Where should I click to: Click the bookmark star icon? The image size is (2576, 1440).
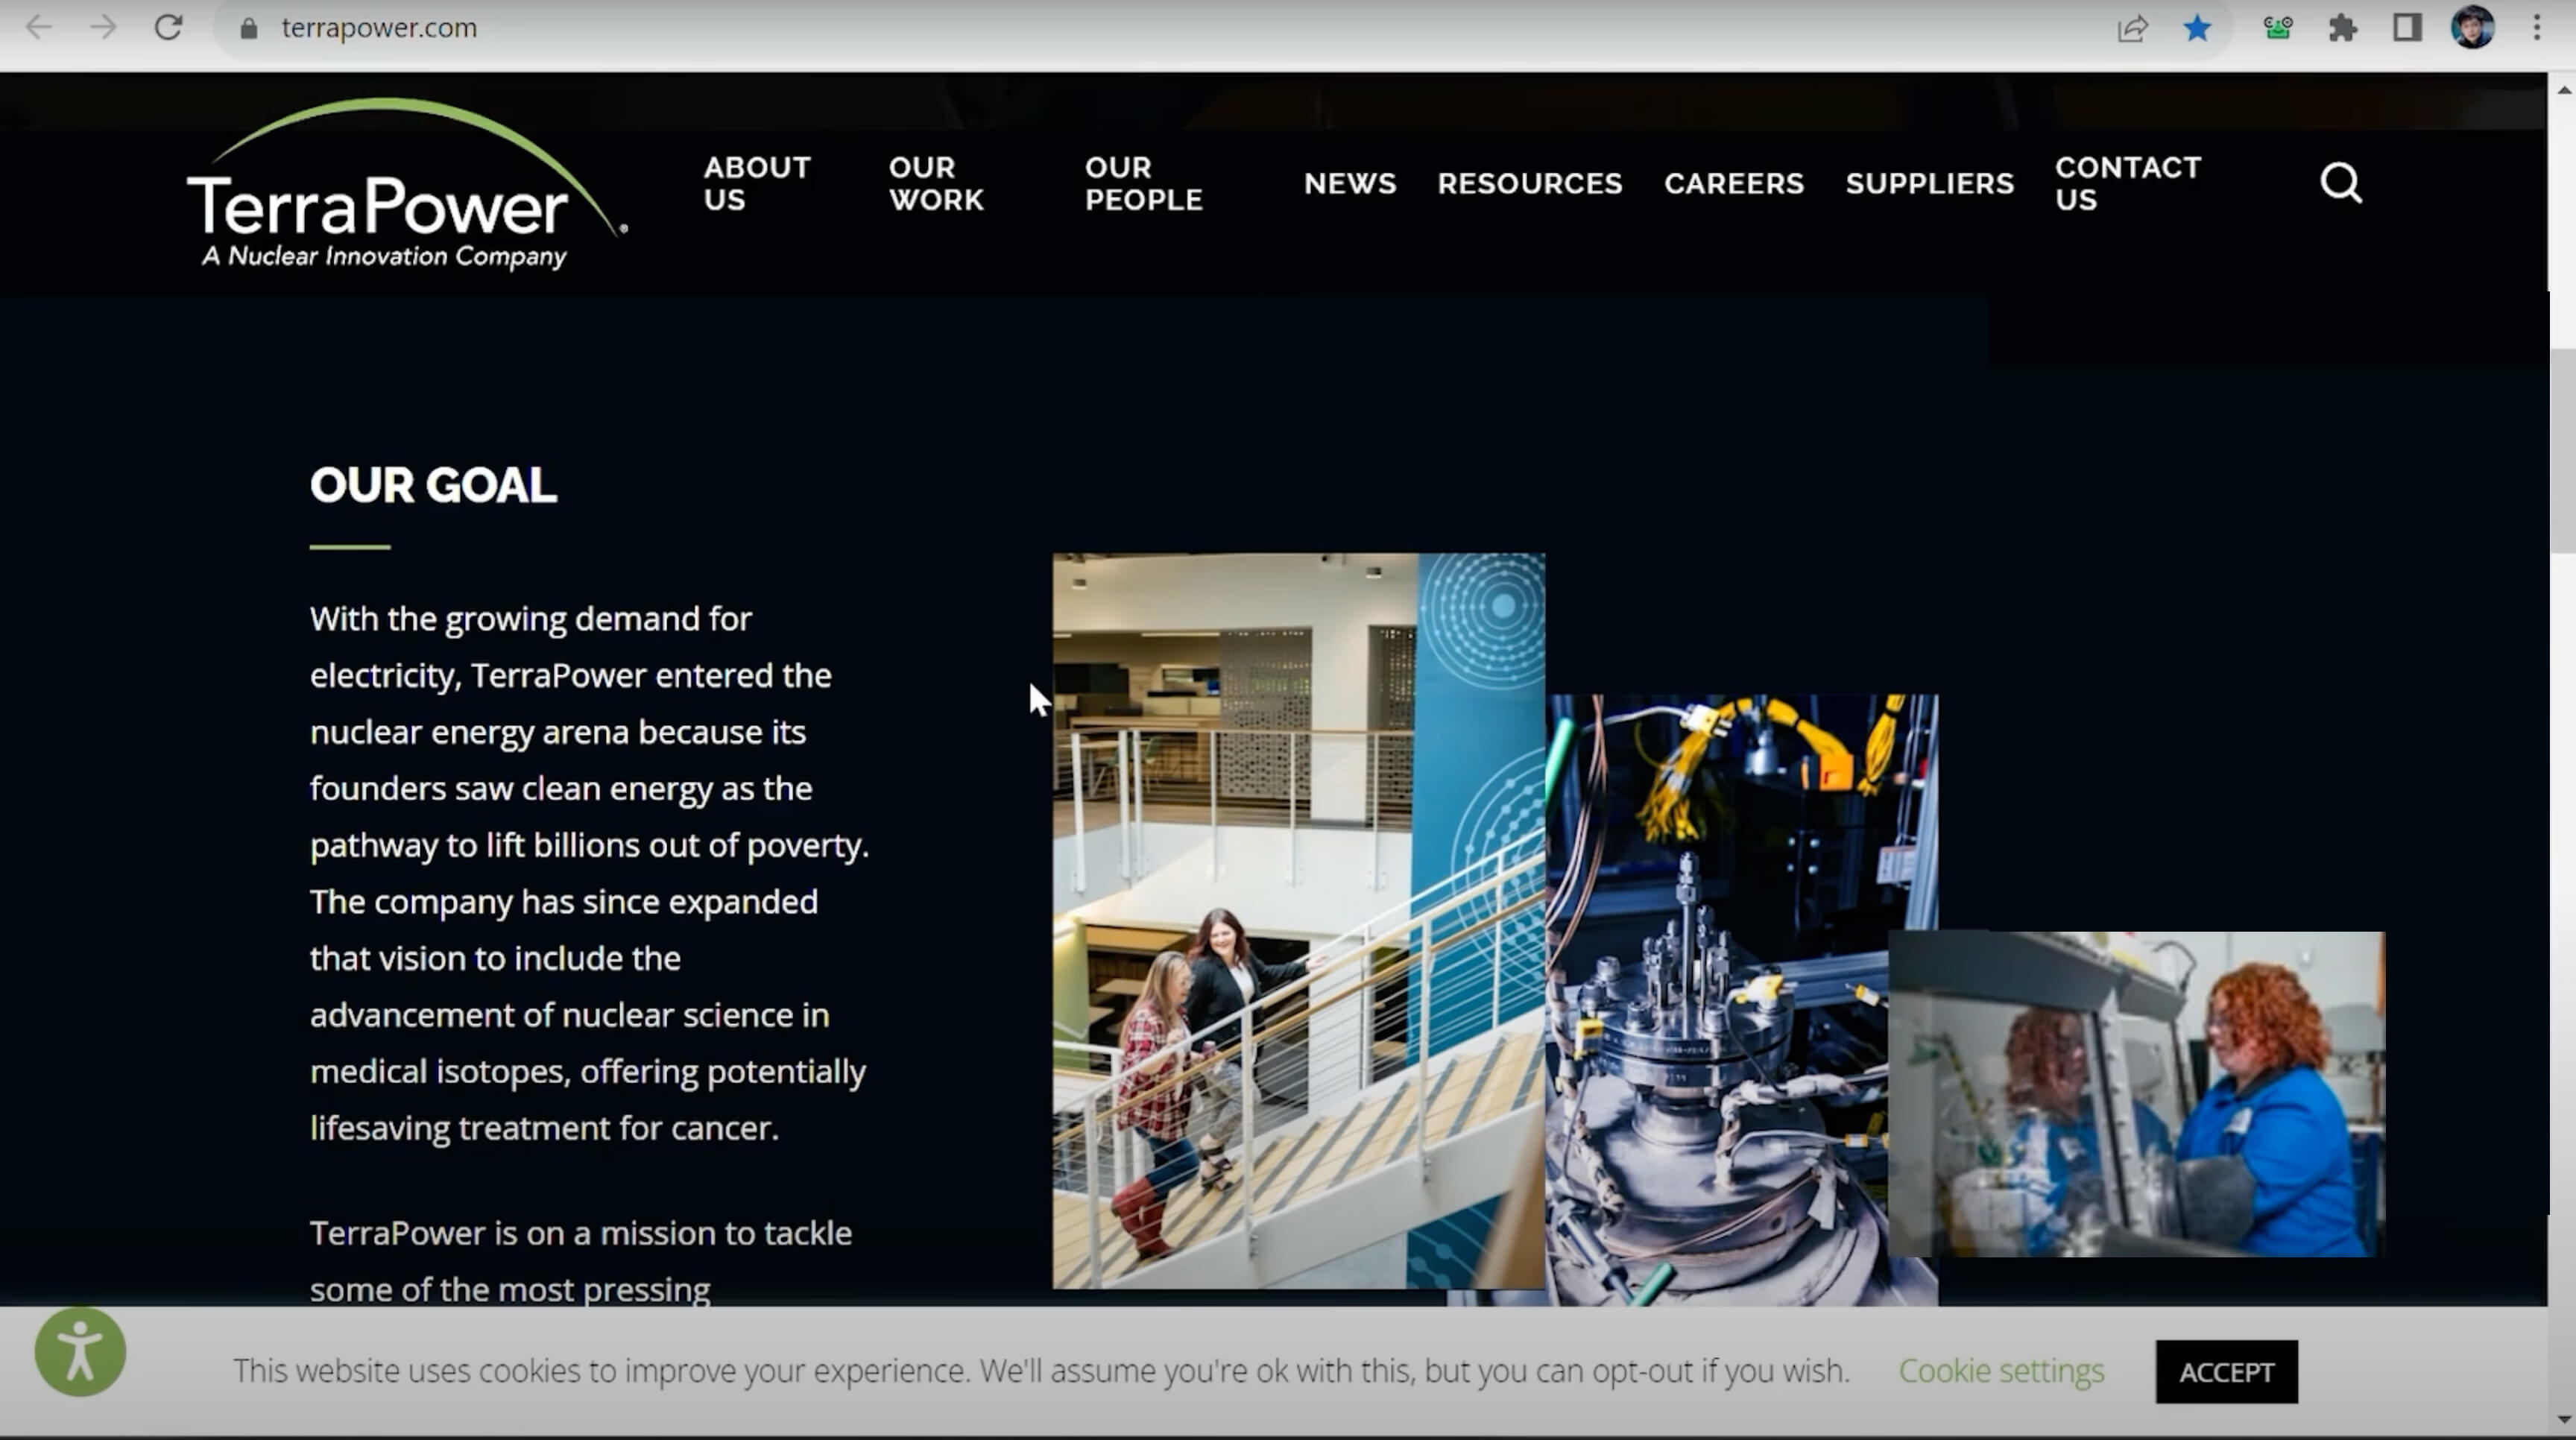click(2197, 28)
